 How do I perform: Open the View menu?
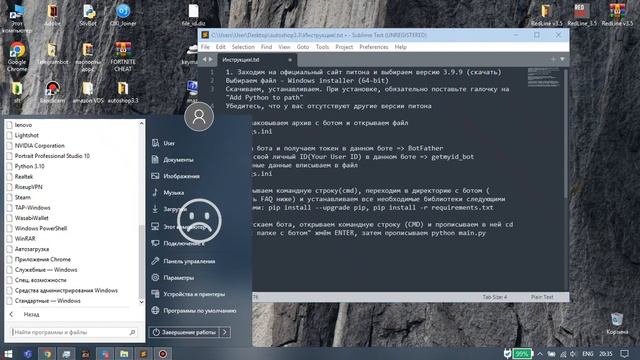(284, 47)
